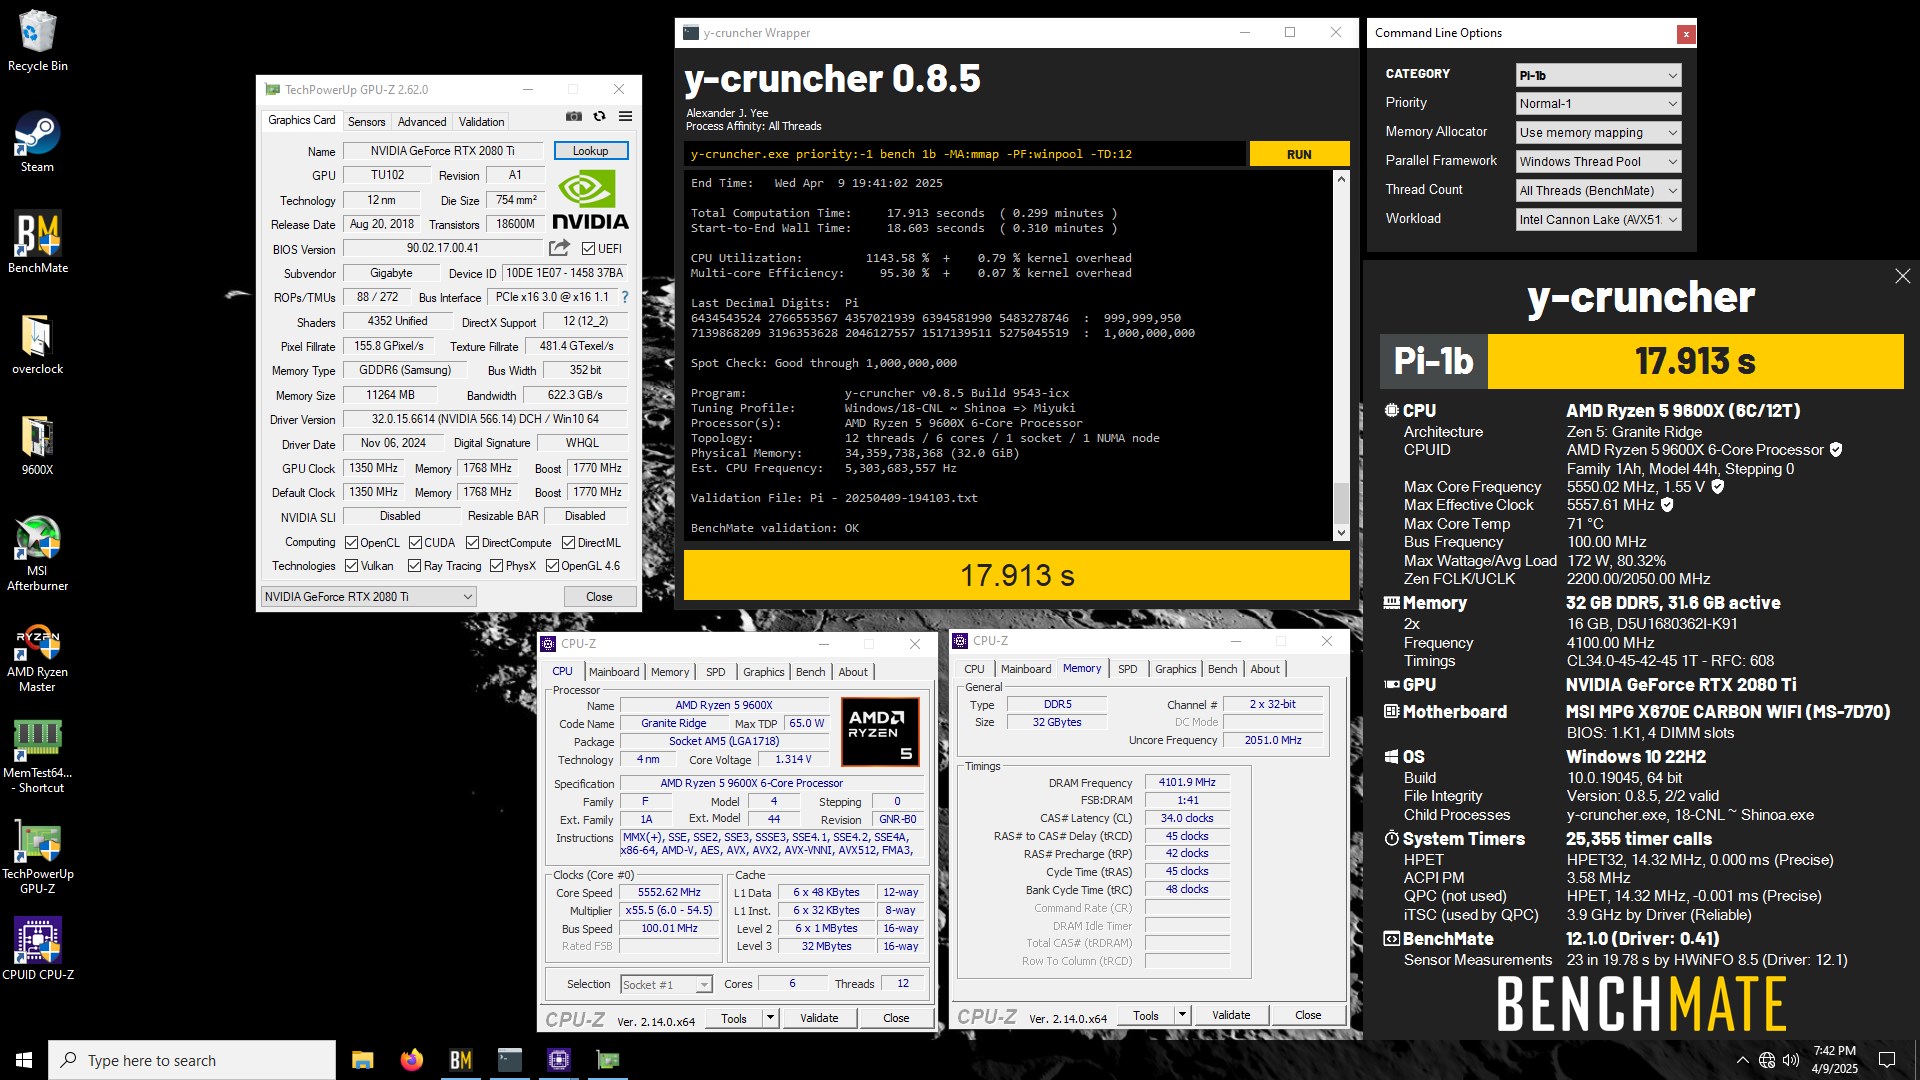Image resolution: width=1920 pixels, height=1080 pixels.
Task: Open the AMD Ryzen Master desktop icon
Action: click(x=38, y=658)
